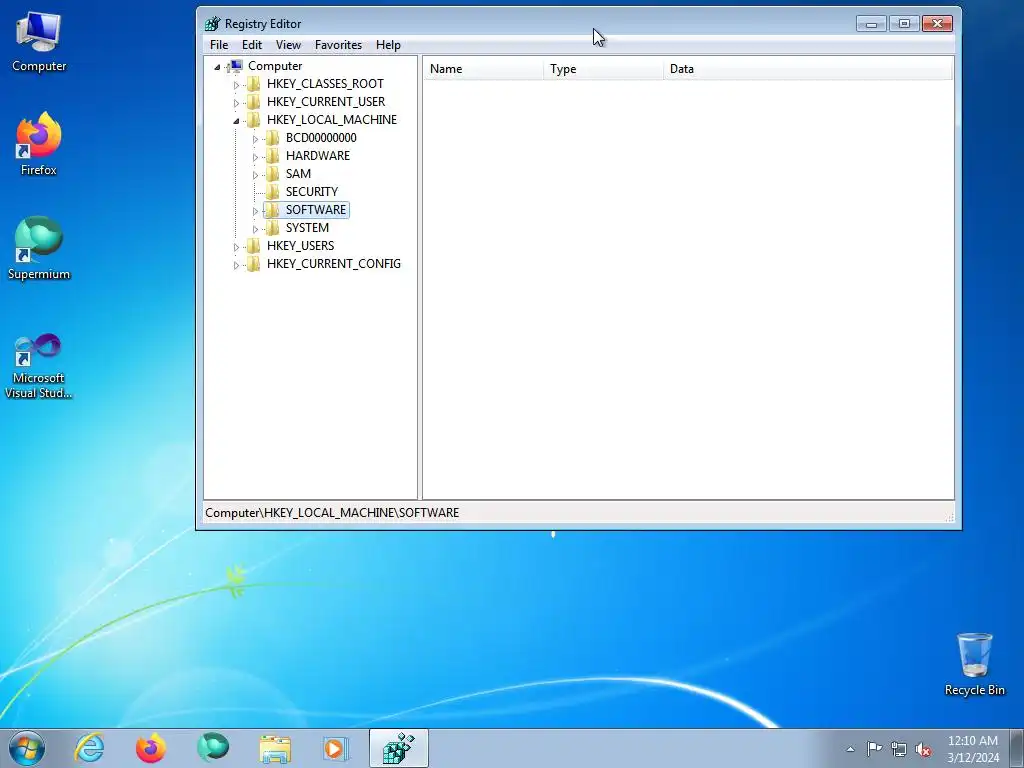Expand SYSTEM key arrow
Image resolution: width=1024 pixels, height=768 pixels.
coord(255,229)
